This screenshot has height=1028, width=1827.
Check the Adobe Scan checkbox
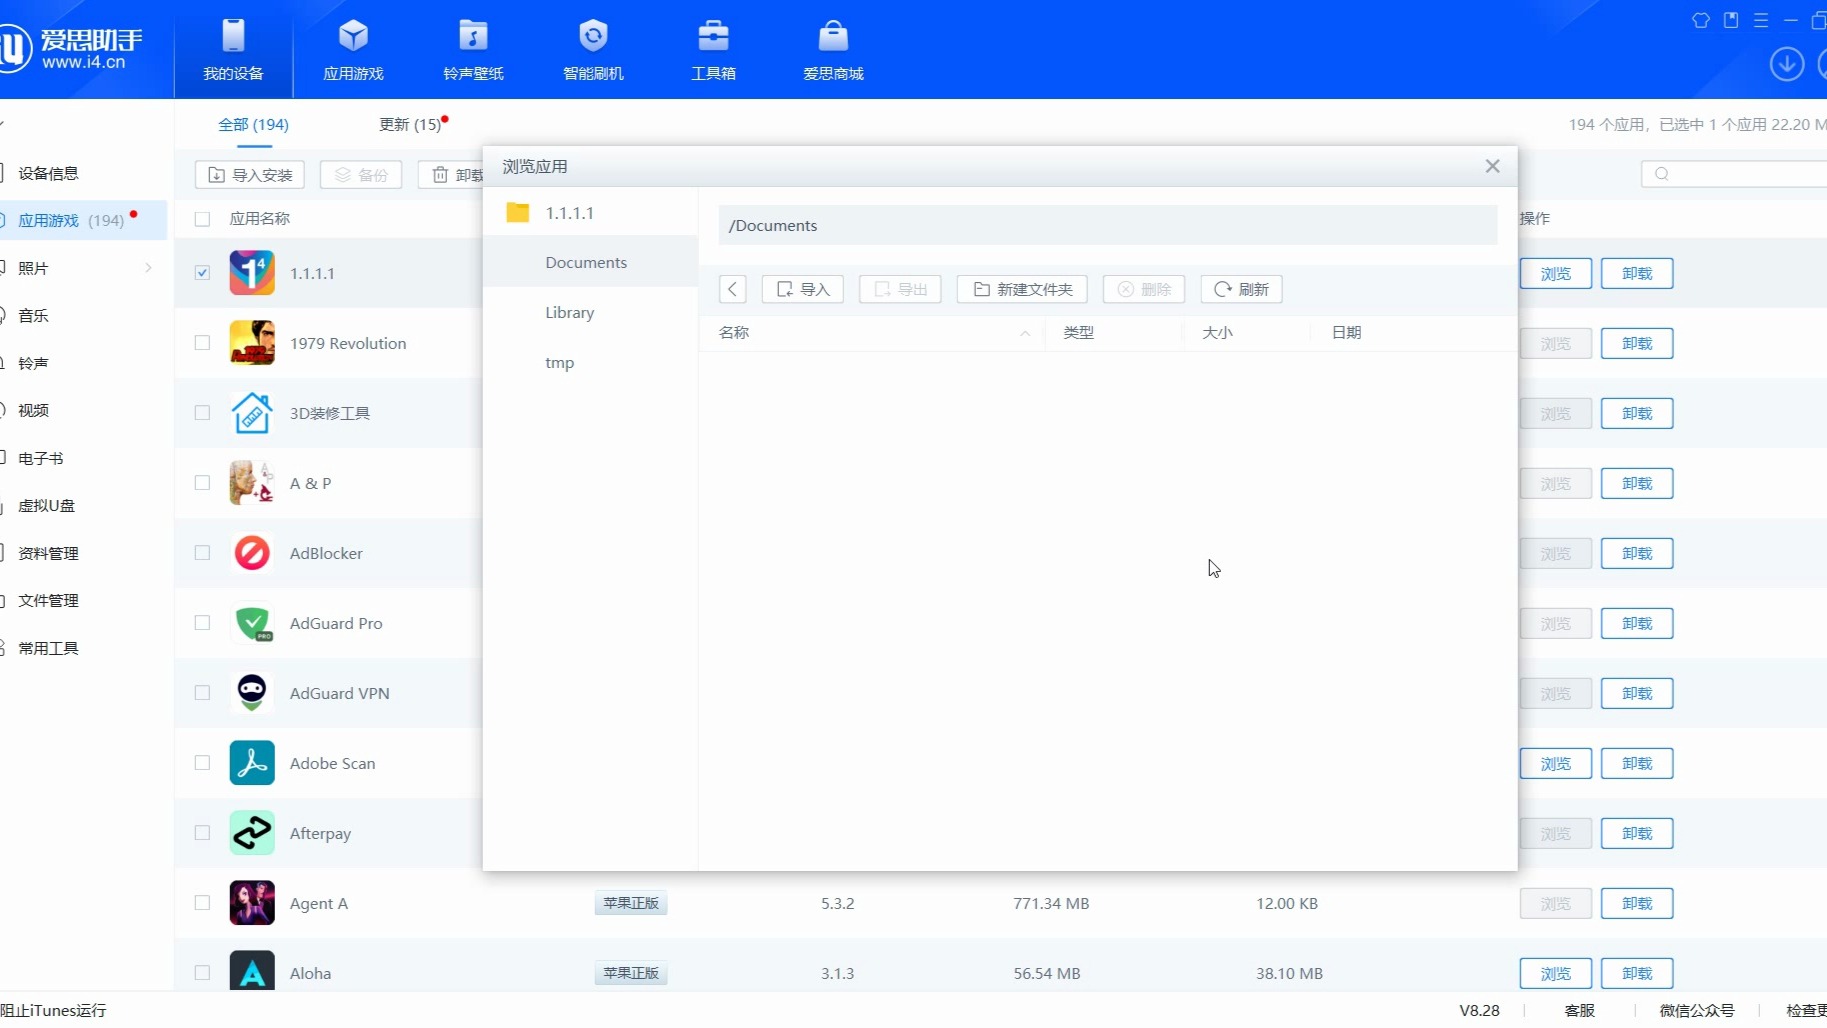click(x=202, y=763)
